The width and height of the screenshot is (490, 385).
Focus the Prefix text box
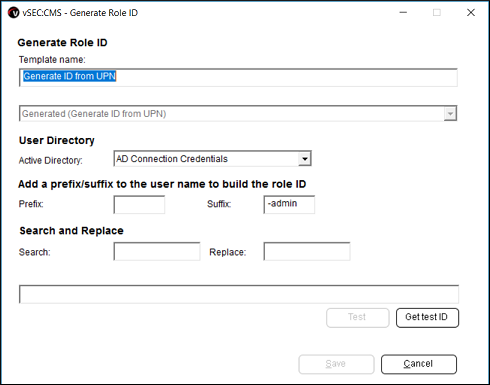click(139, 204)
